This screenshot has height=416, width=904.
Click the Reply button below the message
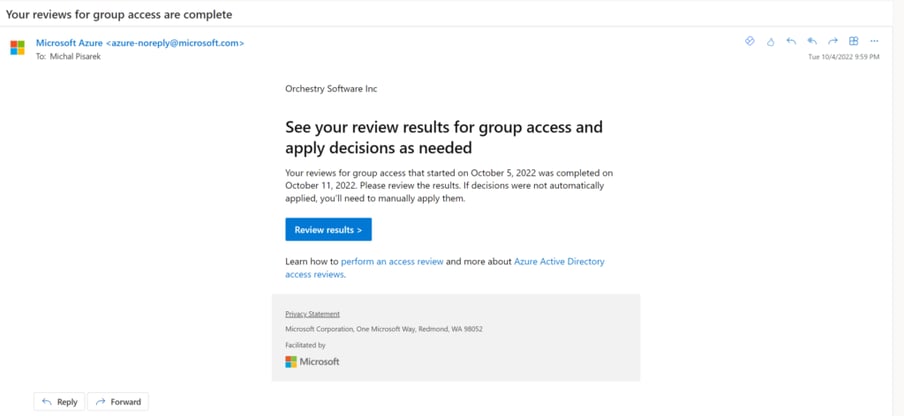tap(59, 402)
